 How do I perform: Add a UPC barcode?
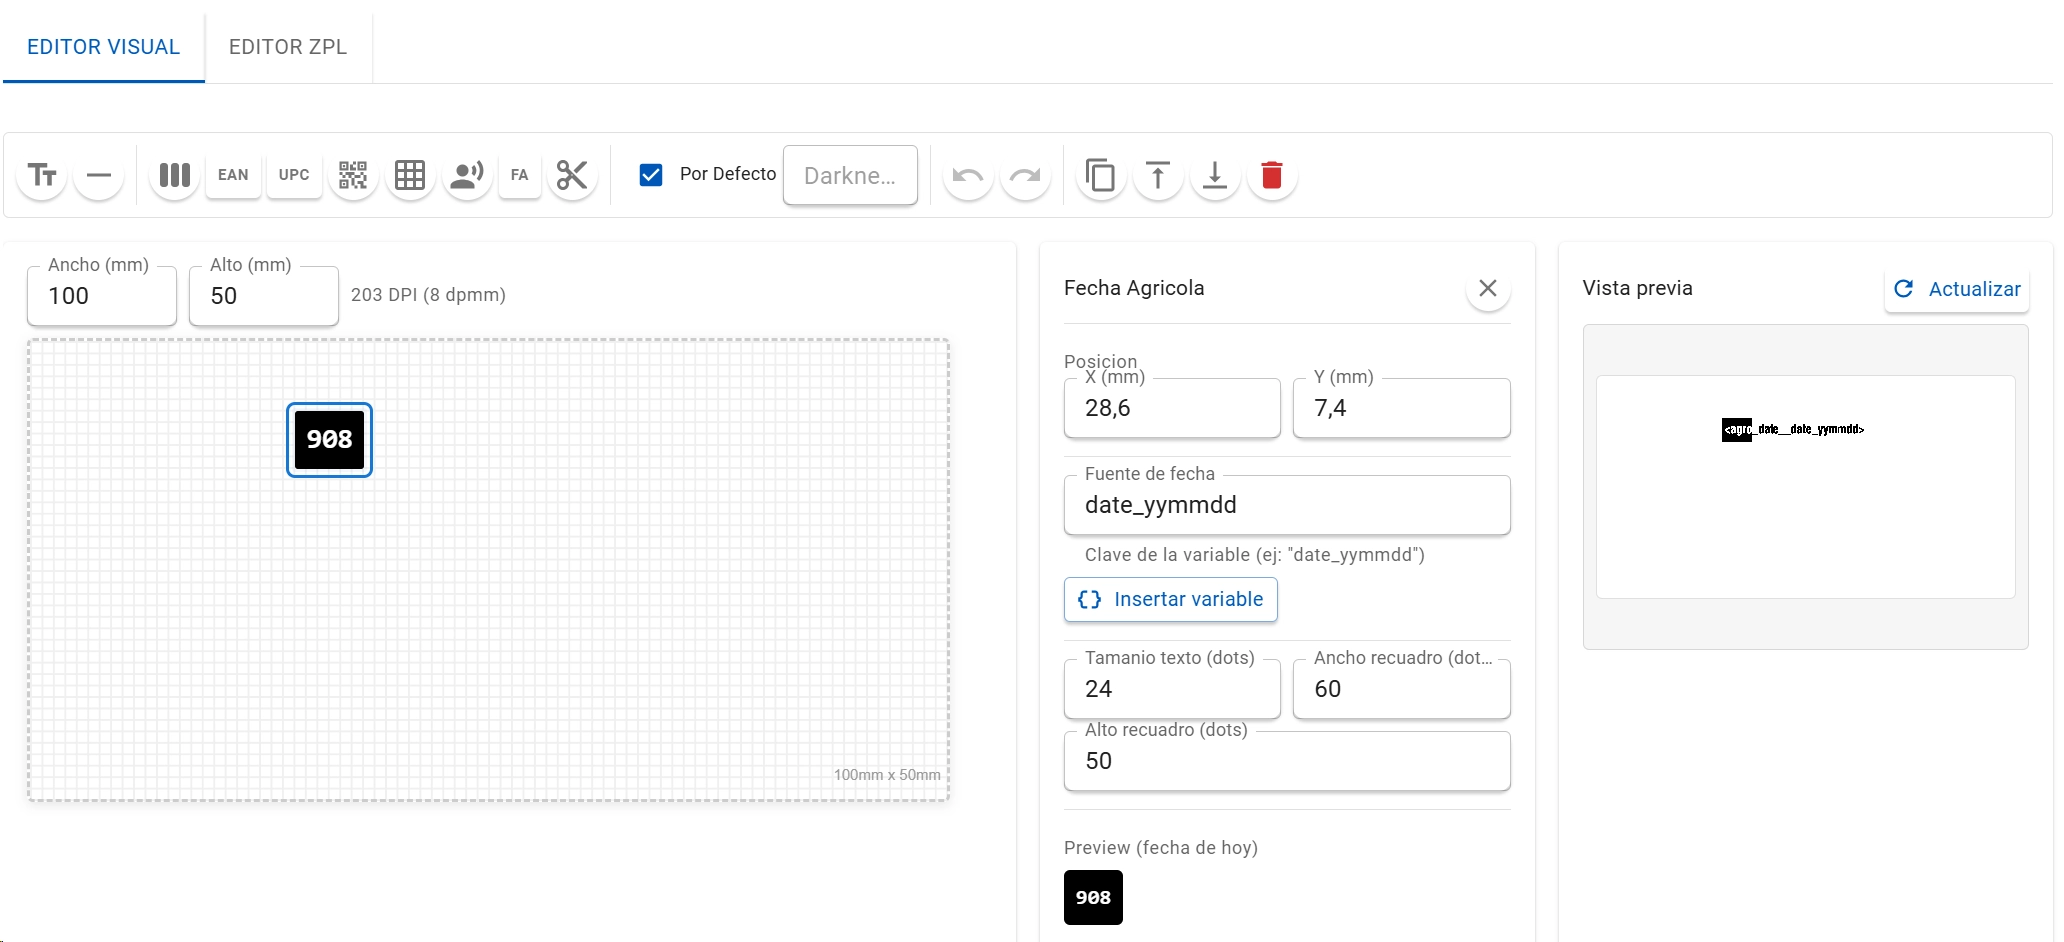point(294,175)
